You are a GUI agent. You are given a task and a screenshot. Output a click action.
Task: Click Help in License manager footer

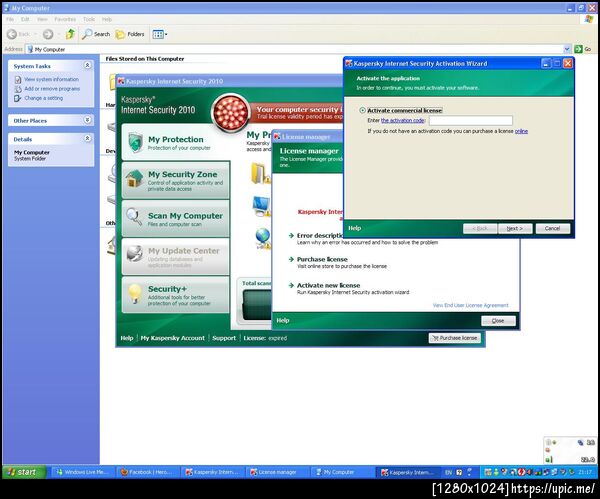point(283,320)
